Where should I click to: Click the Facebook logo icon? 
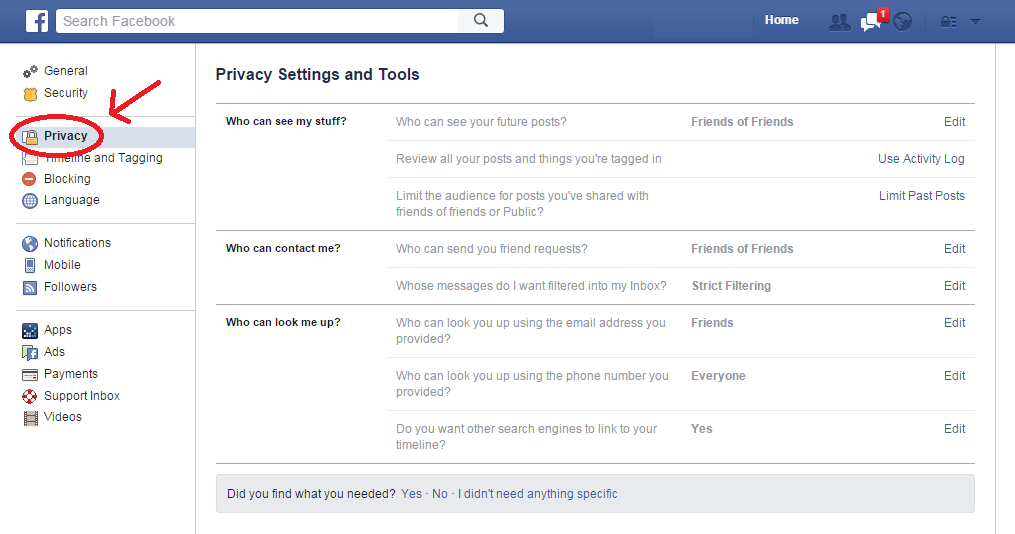37,21
